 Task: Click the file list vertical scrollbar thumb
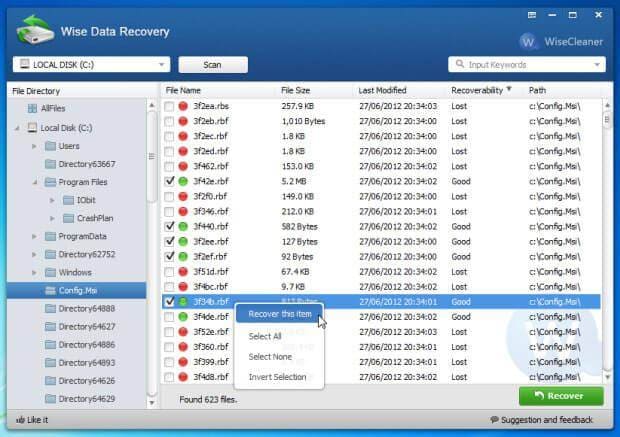607,119
